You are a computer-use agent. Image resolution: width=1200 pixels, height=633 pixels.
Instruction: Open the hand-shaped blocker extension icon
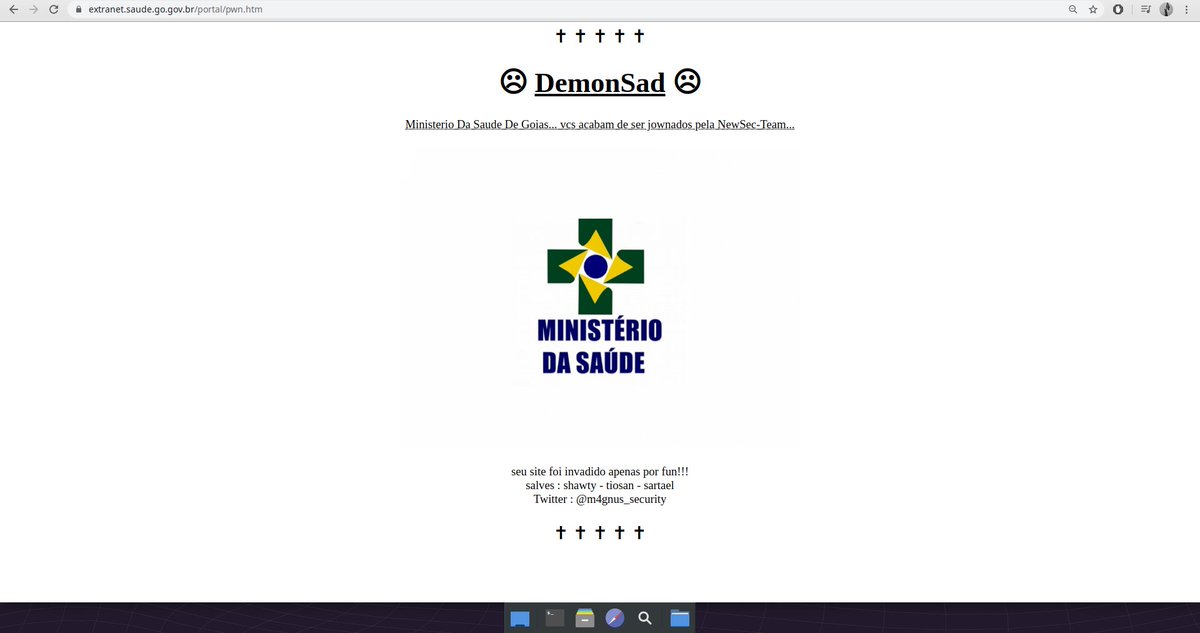point(1117,9)
